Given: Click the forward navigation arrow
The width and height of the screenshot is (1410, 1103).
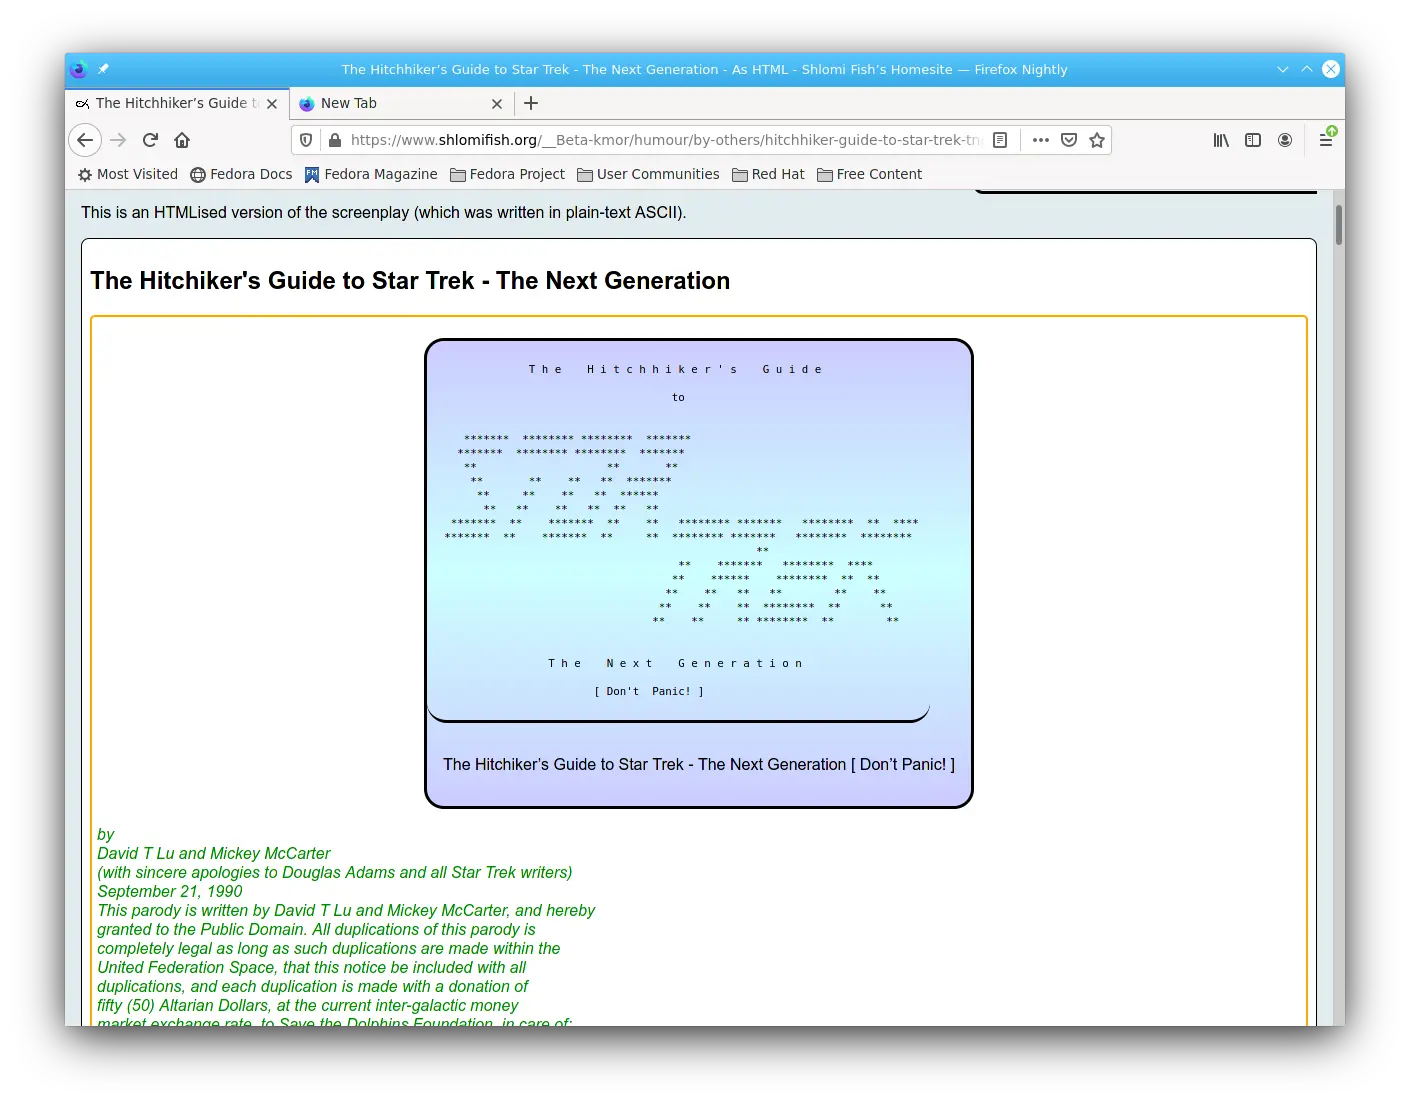Looking at the screenshot, I should [118, 140].
